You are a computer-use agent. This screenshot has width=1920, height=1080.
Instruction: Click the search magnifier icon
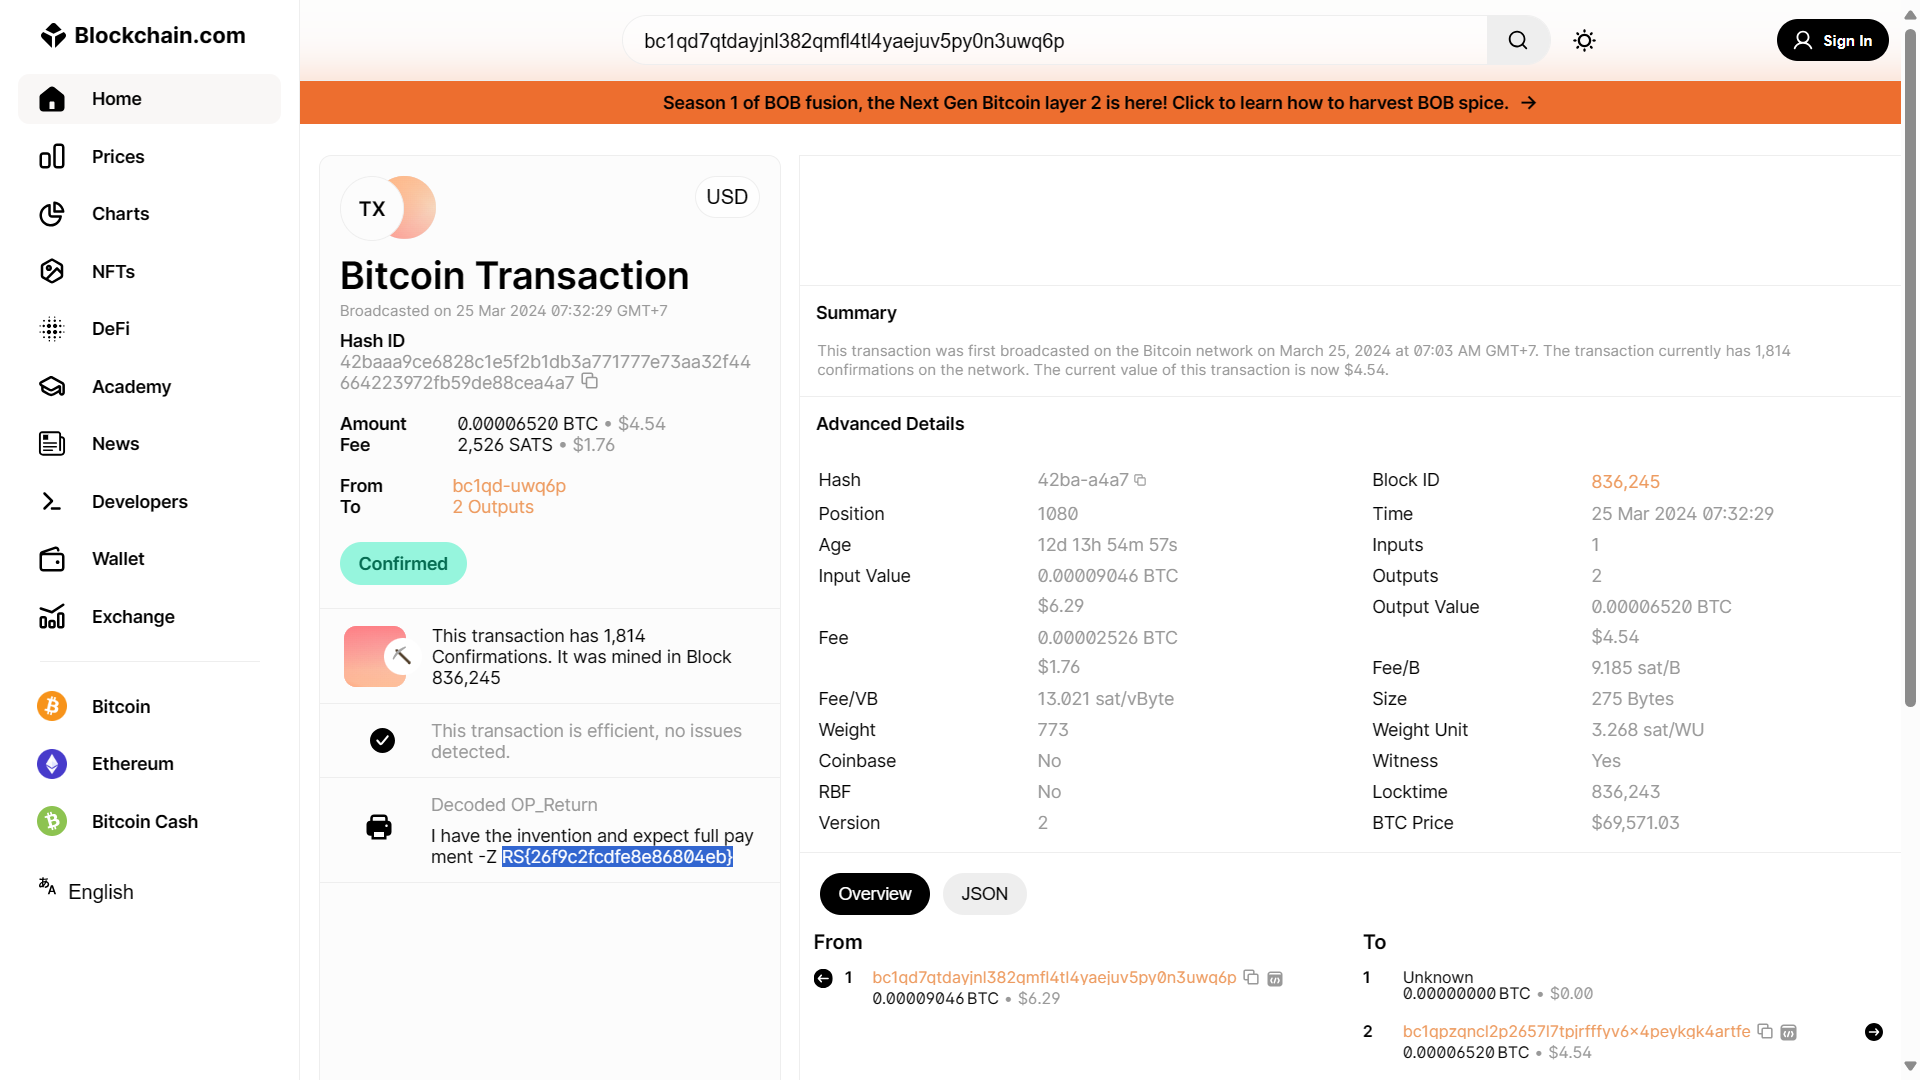click(1517, 41)
